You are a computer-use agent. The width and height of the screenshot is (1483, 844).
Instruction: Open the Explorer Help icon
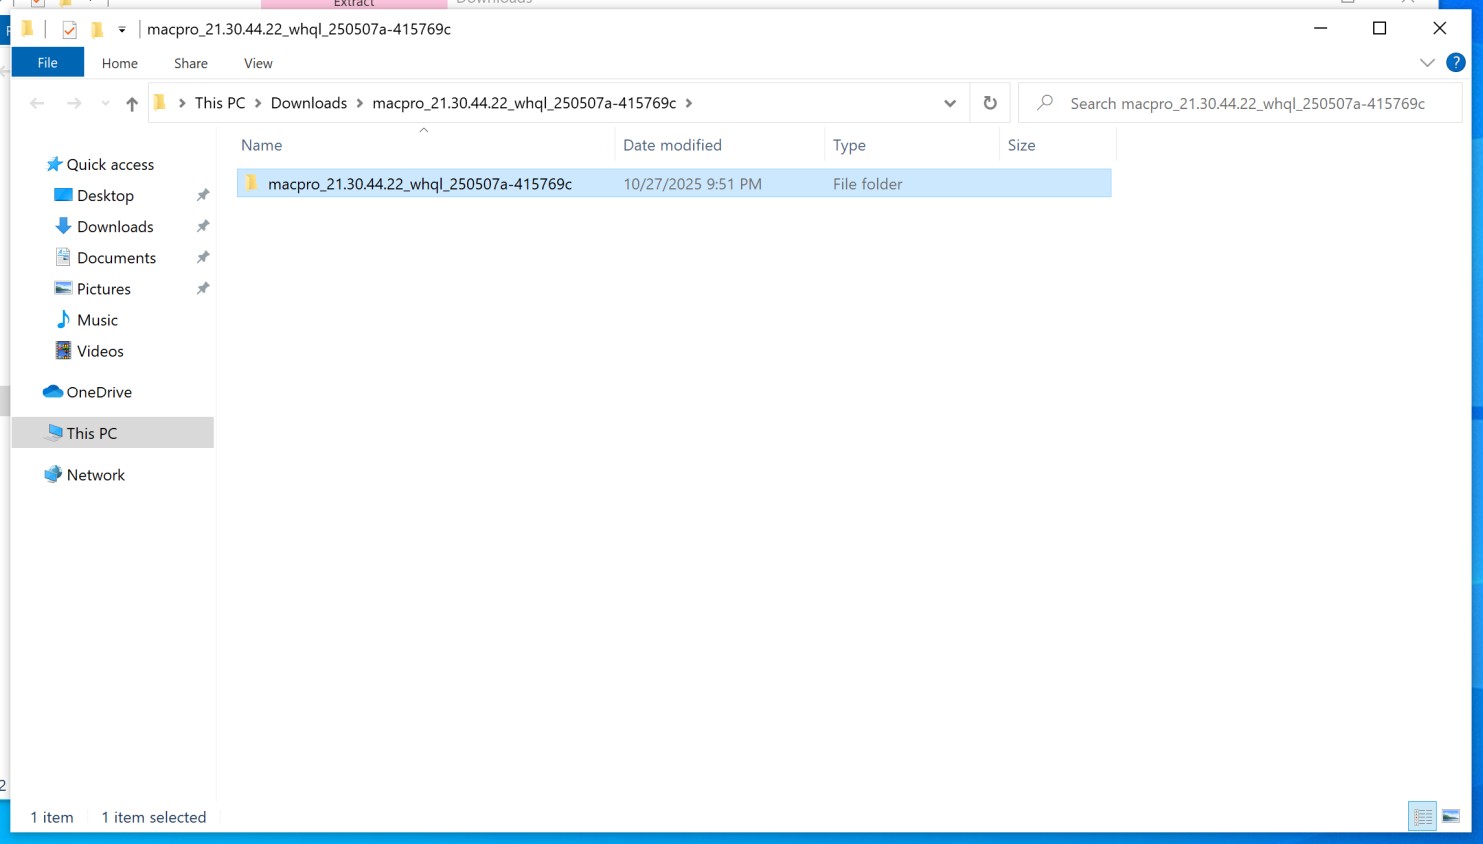[x=1456, y=63]
